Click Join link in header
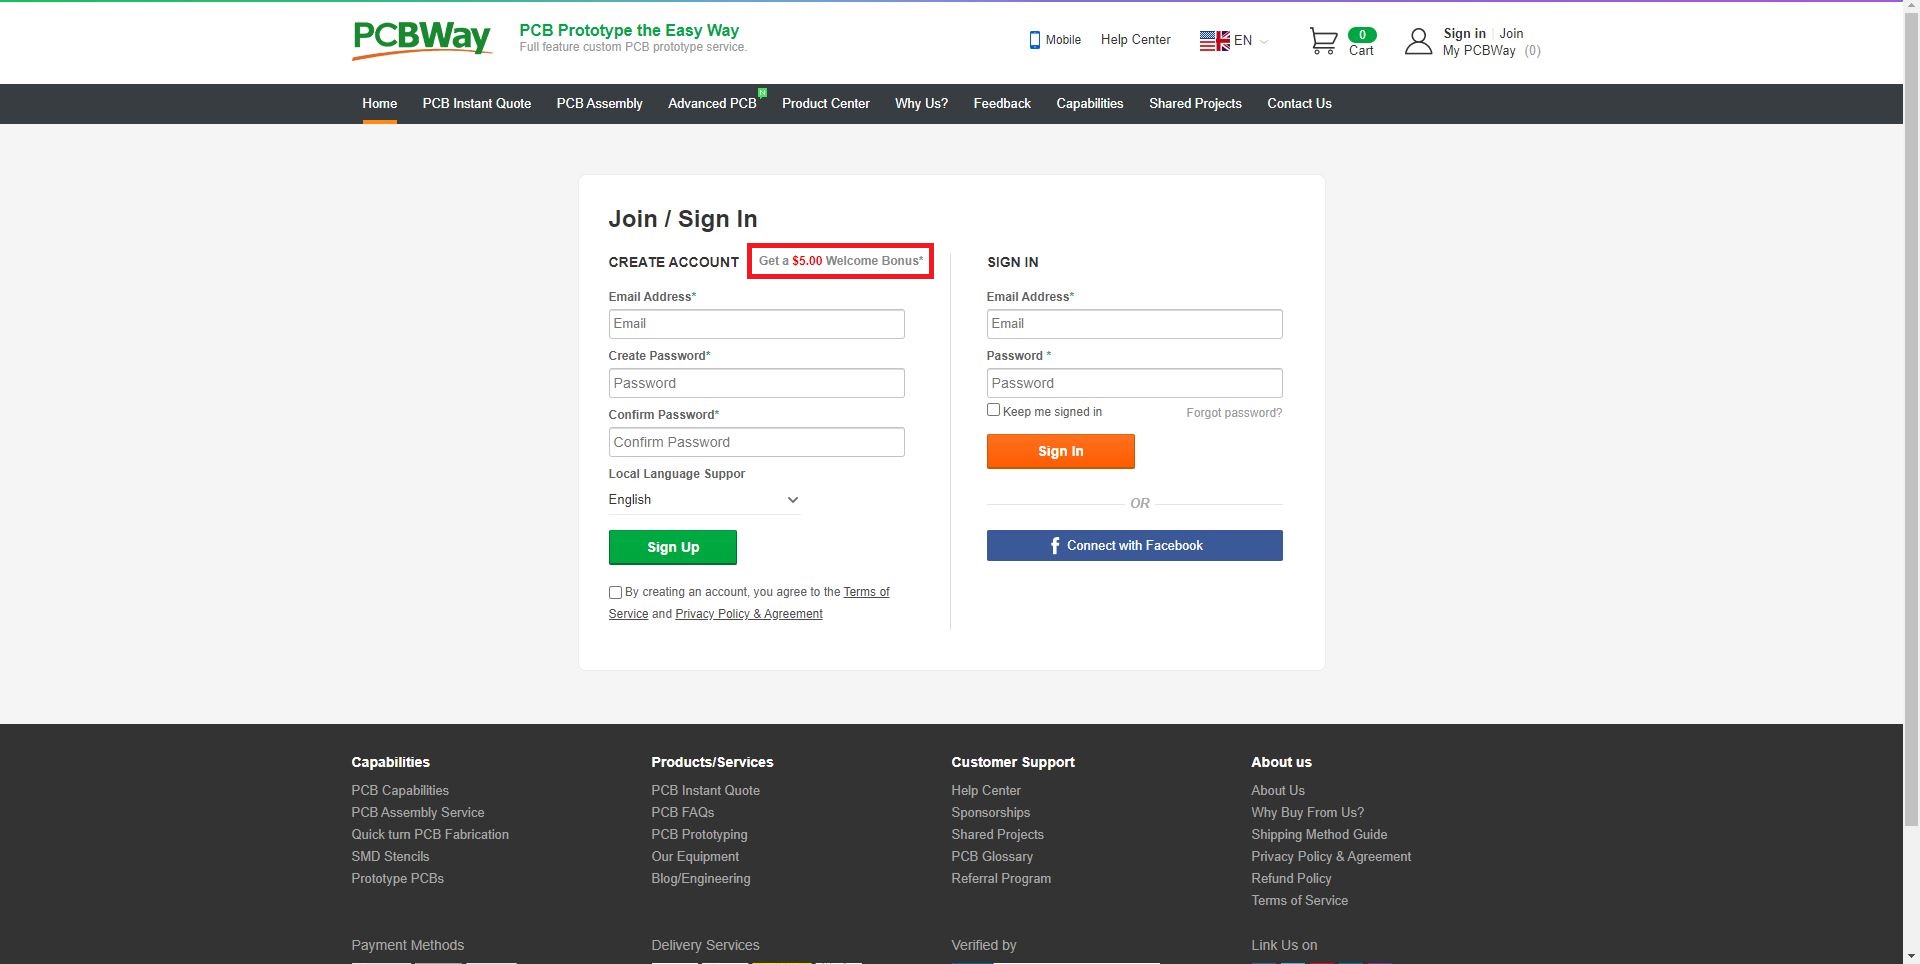 [x=1511, y=34]
